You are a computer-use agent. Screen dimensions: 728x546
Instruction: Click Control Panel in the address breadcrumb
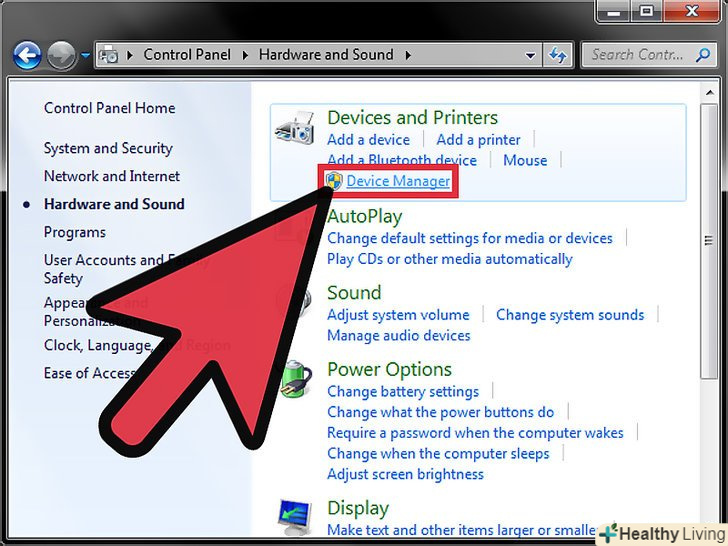[x=187, y=55]
